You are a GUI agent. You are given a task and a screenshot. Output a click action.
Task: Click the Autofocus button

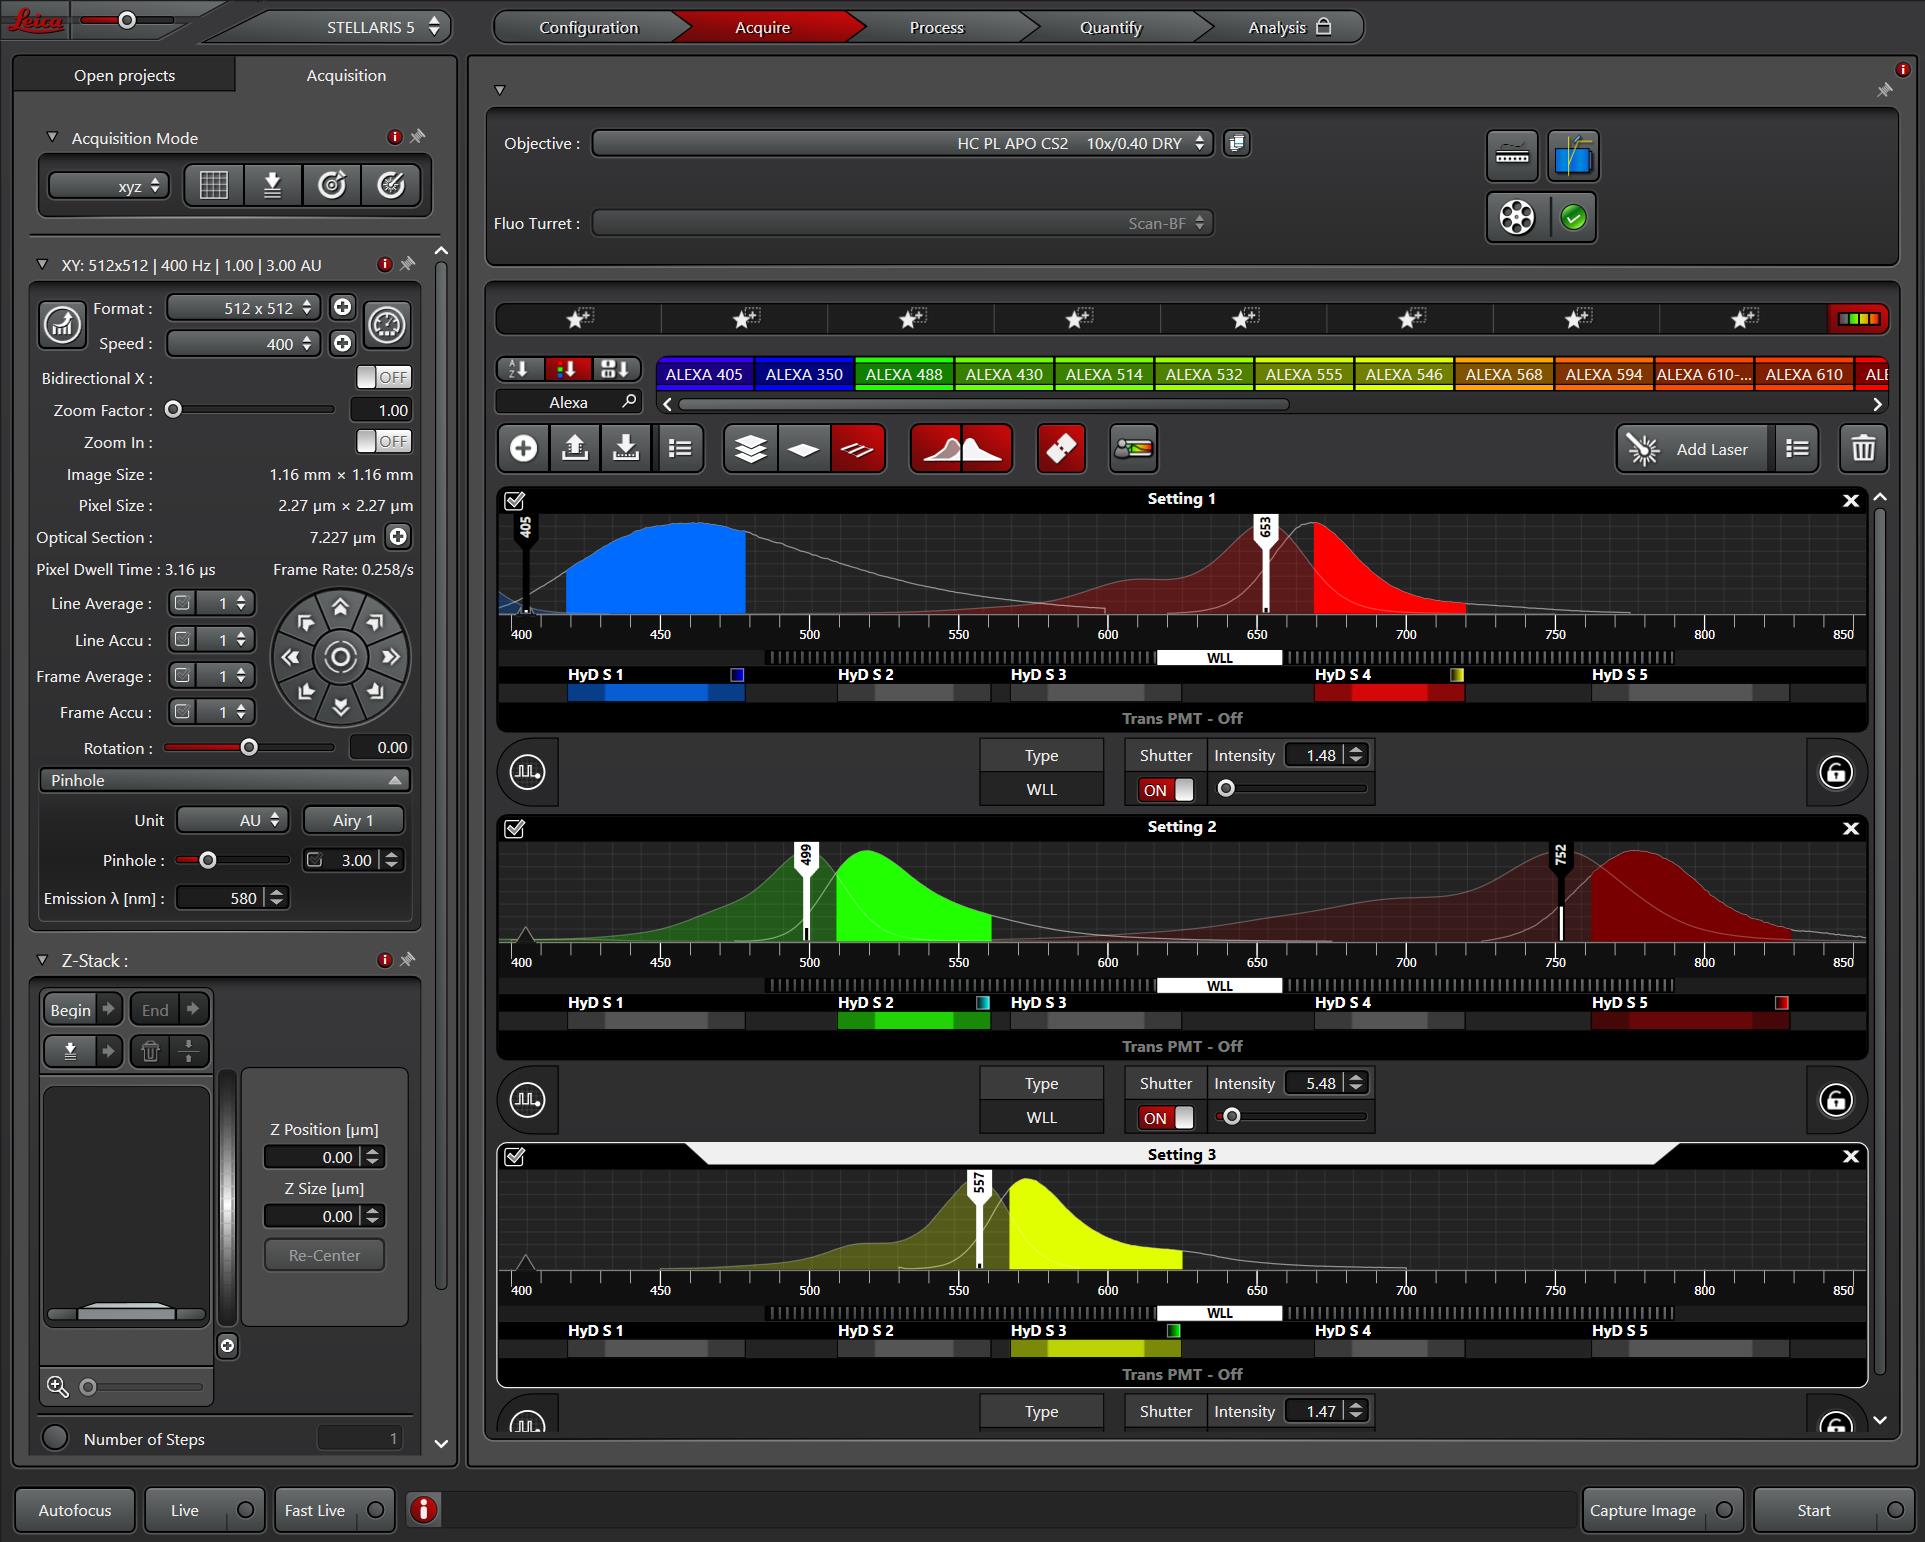tap(74, 1510)
